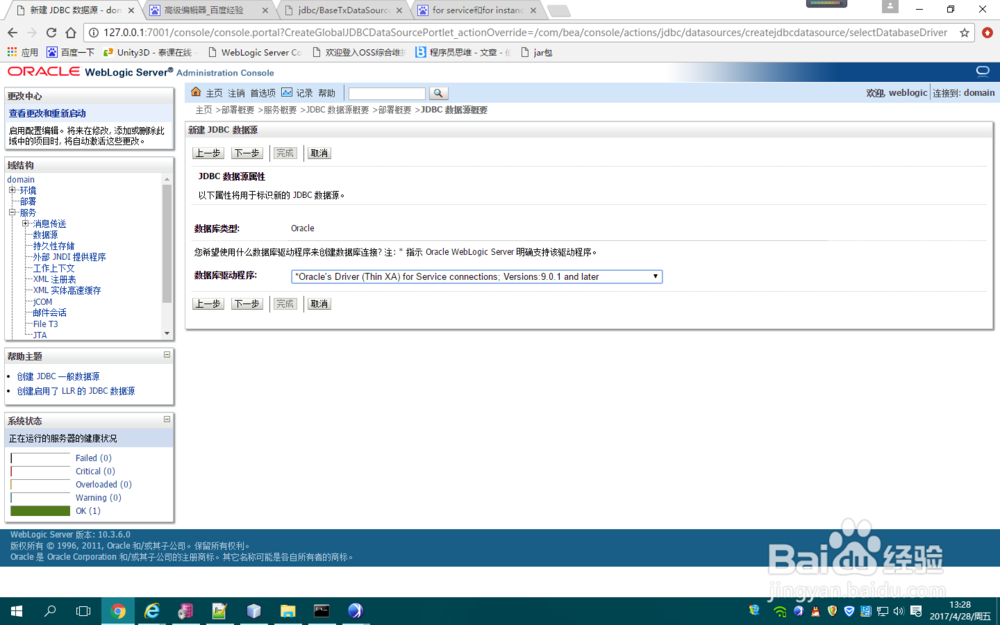Bookmark this page with the star icon
This screenshot has width=1000, height=625.
point(964,33)
